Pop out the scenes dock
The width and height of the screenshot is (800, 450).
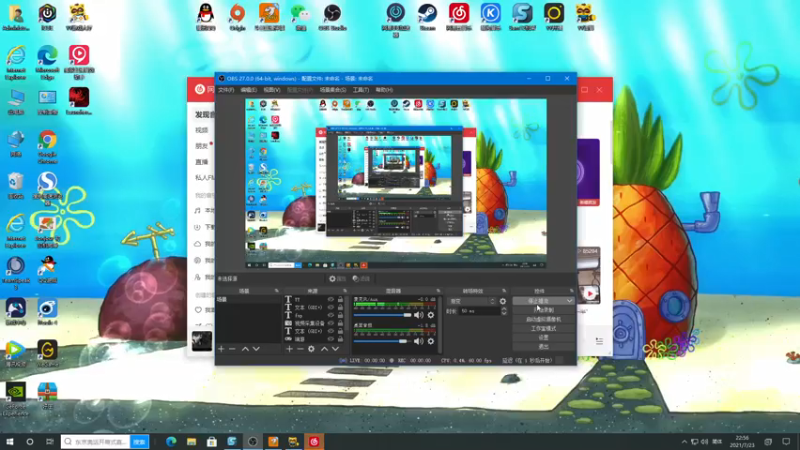point(277,291)
